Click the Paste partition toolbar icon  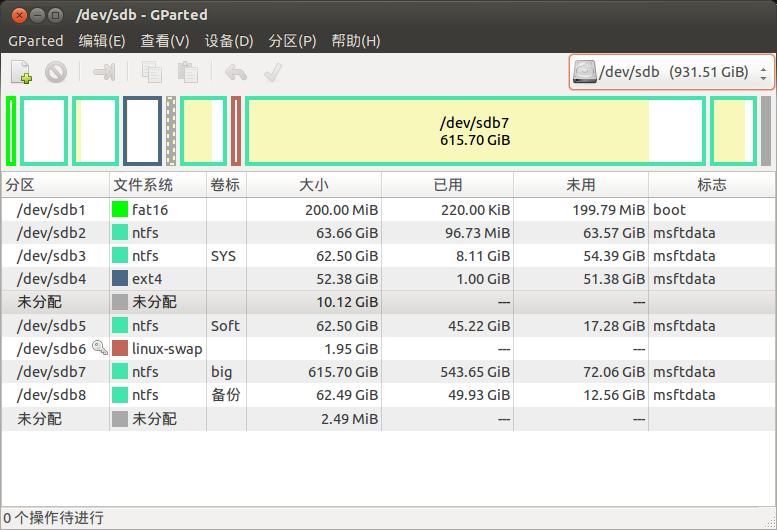(188, 72)
